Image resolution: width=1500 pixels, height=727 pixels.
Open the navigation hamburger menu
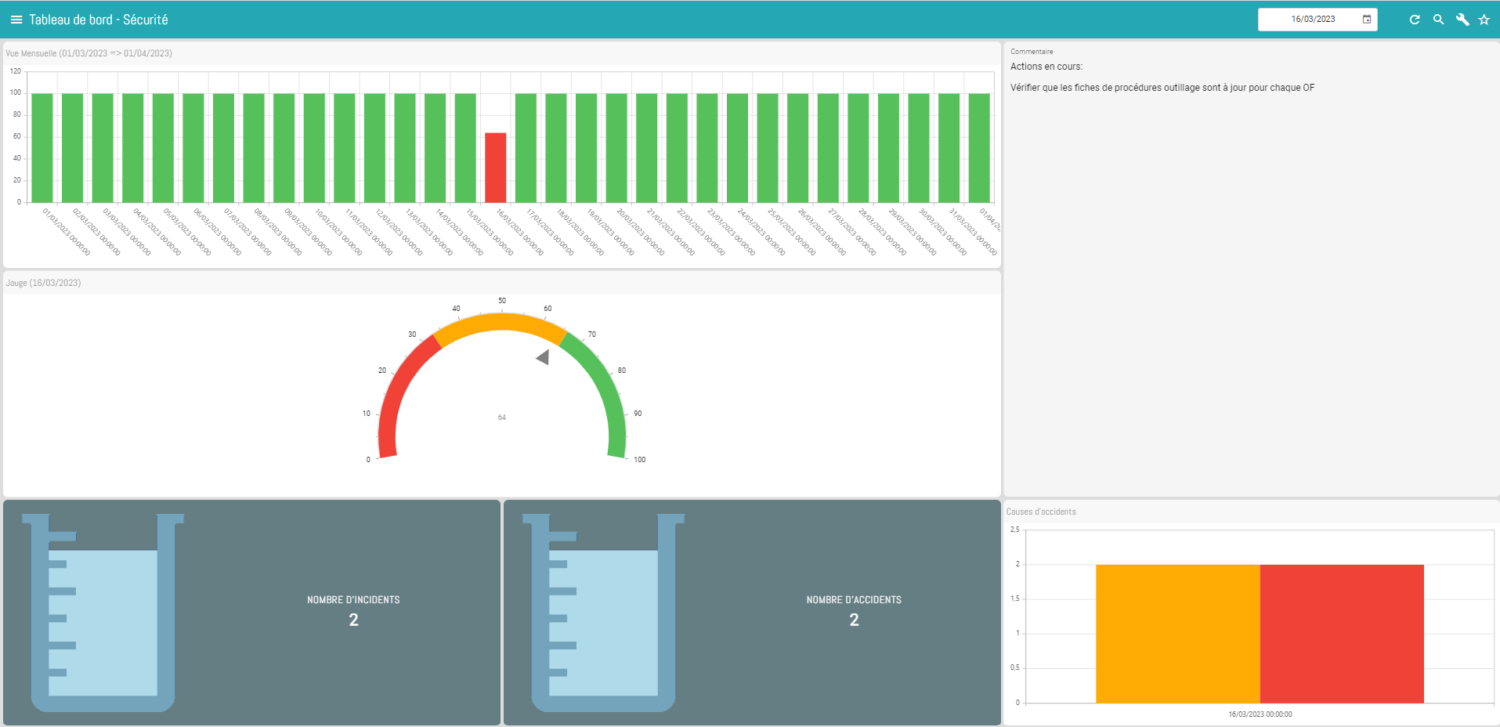tap(15, 18)
